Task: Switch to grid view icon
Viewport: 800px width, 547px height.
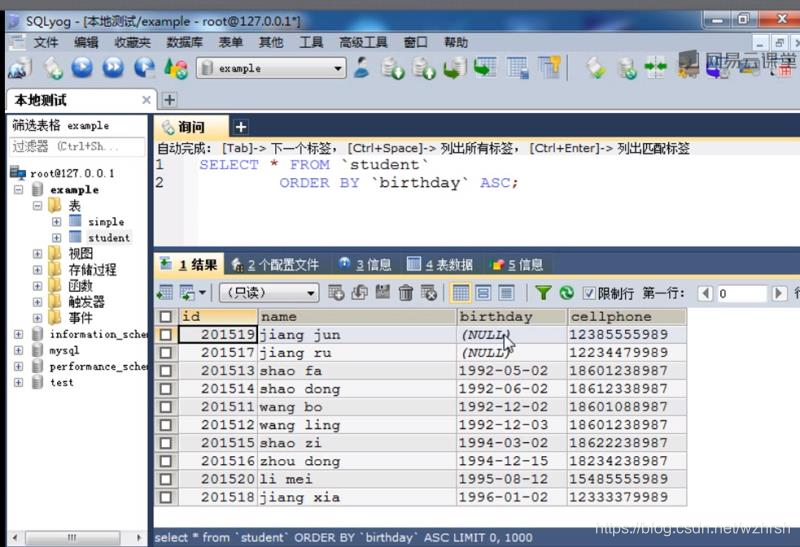Action: pyautogui.click(x=461, y=293)
